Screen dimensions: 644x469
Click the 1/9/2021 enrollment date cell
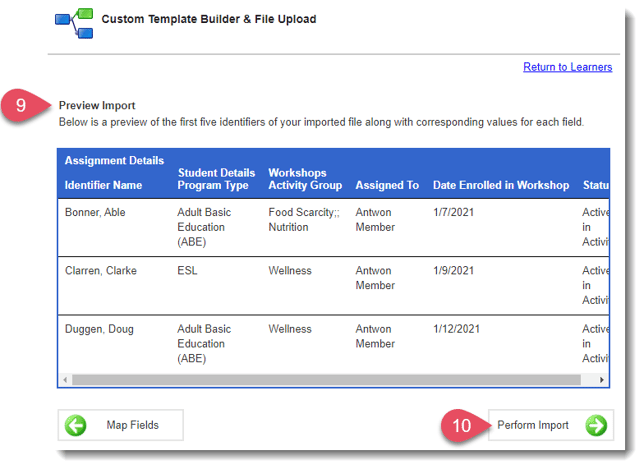454,271
